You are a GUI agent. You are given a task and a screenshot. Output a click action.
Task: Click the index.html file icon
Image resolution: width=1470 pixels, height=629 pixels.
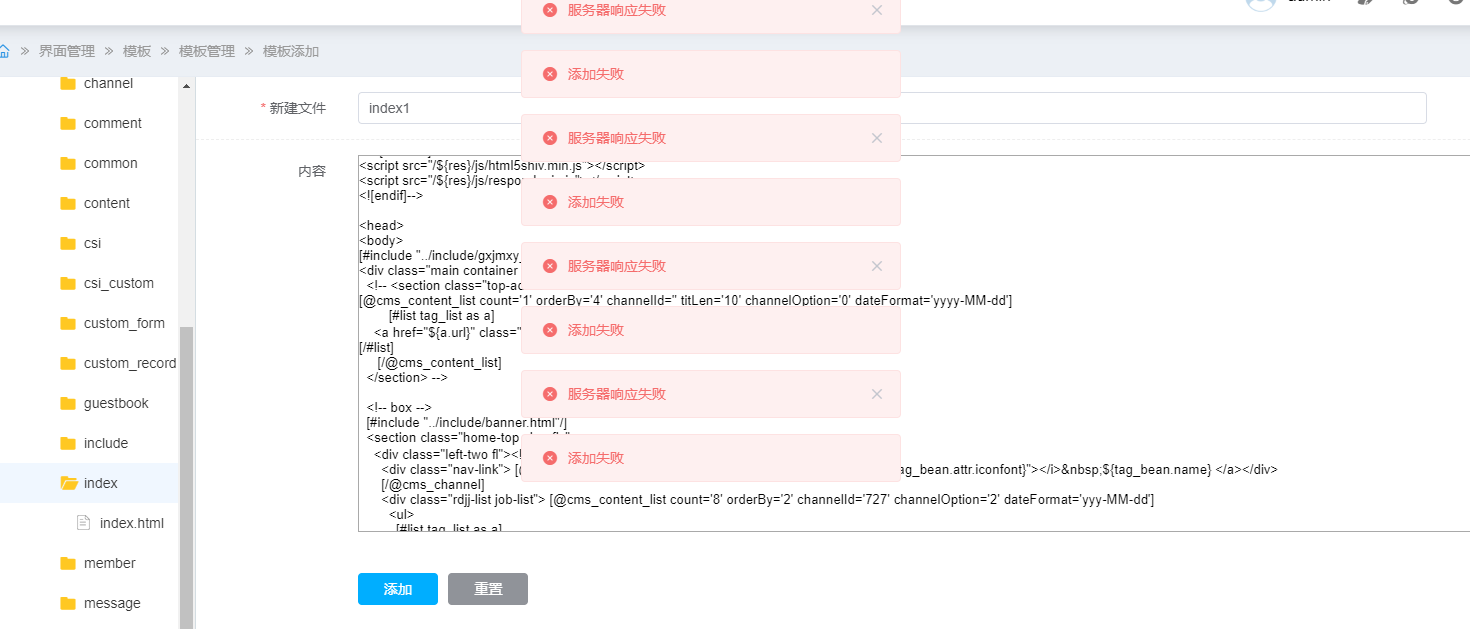pyautogui.click(x=84, y=523)
